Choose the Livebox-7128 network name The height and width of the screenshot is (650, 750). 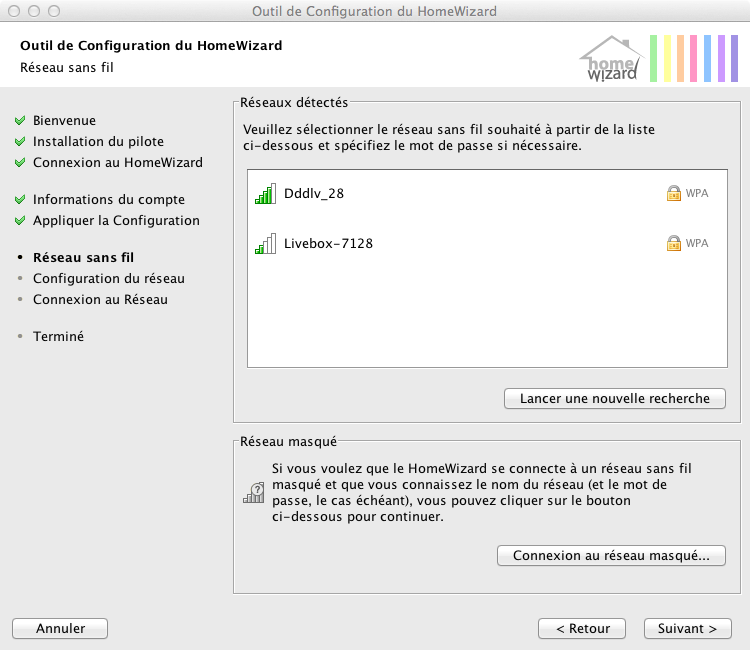click(328, 243)
